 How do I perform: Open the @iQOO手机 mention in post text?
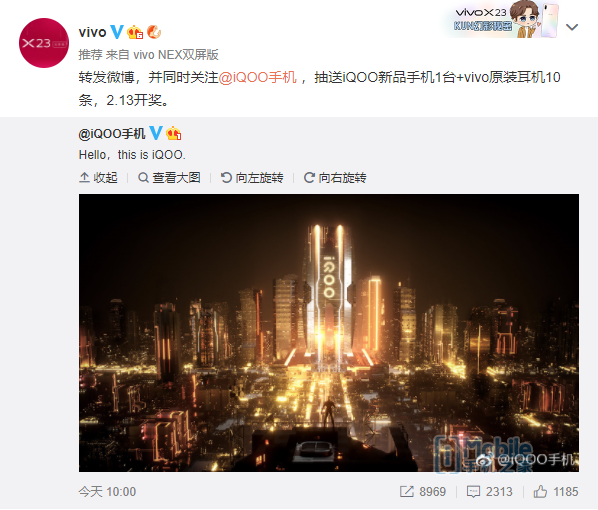(x=258, y=77)
